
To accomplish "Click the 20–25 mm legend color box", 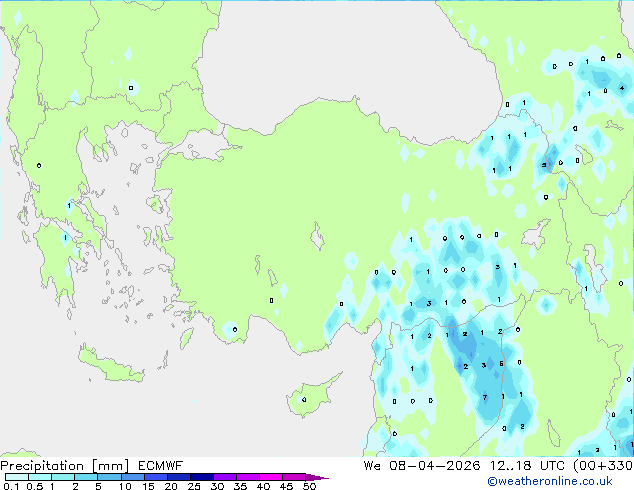I will (178, 477).
